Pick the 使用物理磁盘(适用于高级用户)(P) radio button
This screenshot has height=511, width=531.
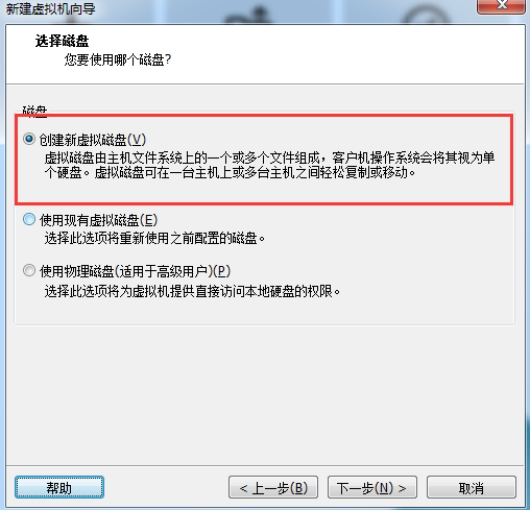[x=29, y=271]
